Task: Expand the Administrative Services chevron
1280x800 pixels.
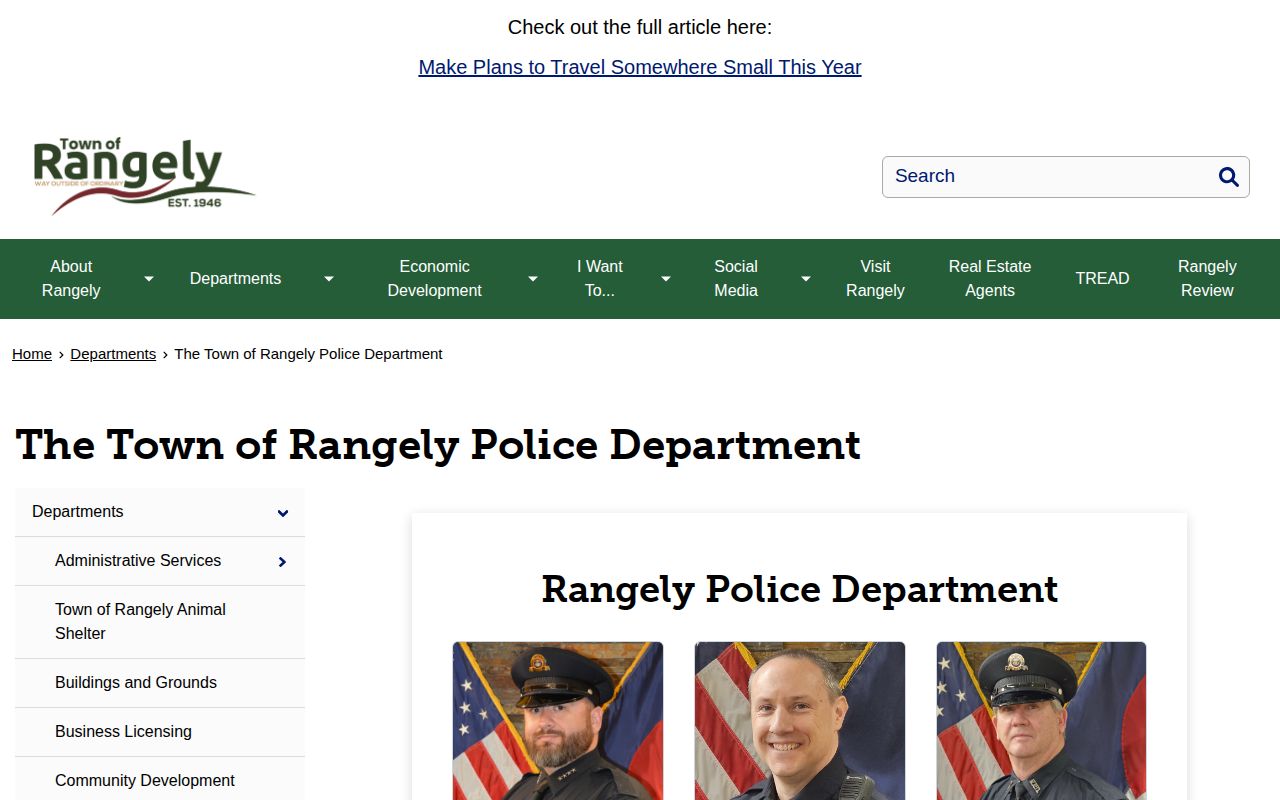Action: [x=283, y=562]
